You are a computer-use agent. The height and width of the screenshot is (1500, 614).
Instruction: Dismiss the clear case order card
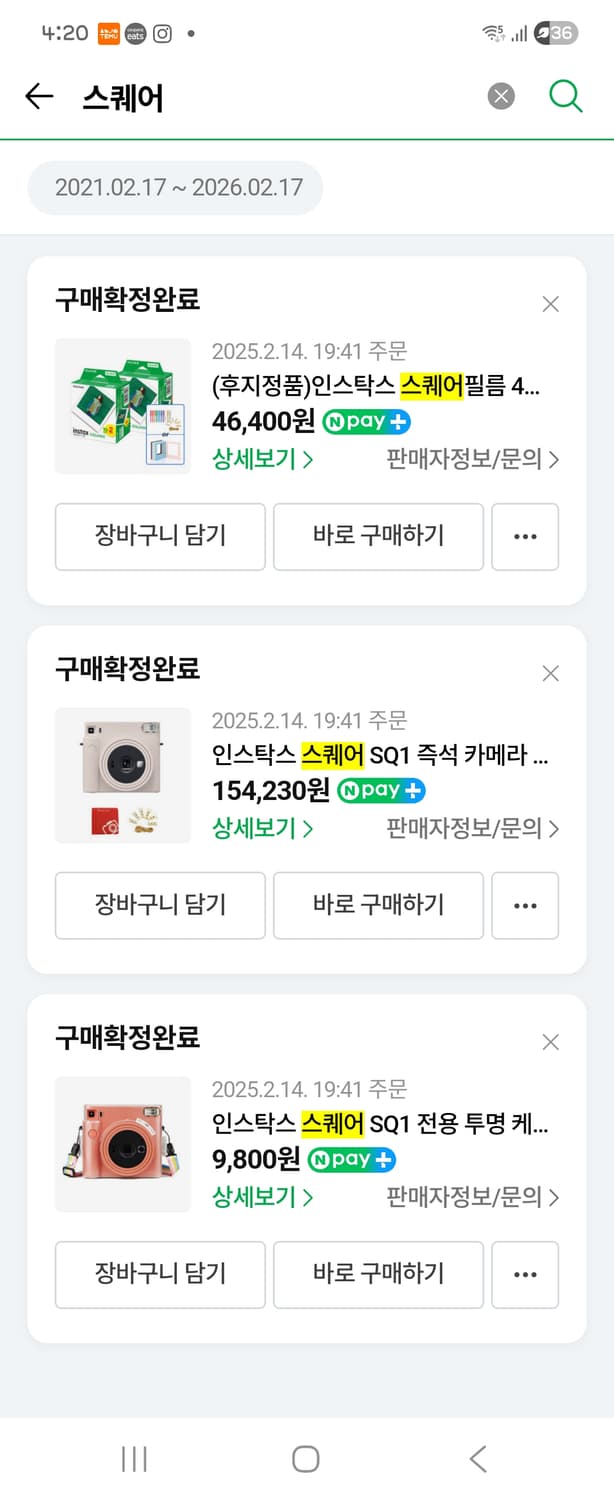(x=550, y=1041)
